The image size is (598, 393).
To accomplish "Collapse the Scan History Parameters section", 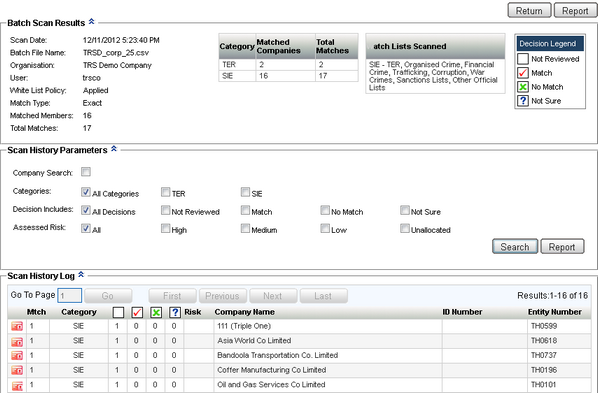I will [x=114, y=149].
